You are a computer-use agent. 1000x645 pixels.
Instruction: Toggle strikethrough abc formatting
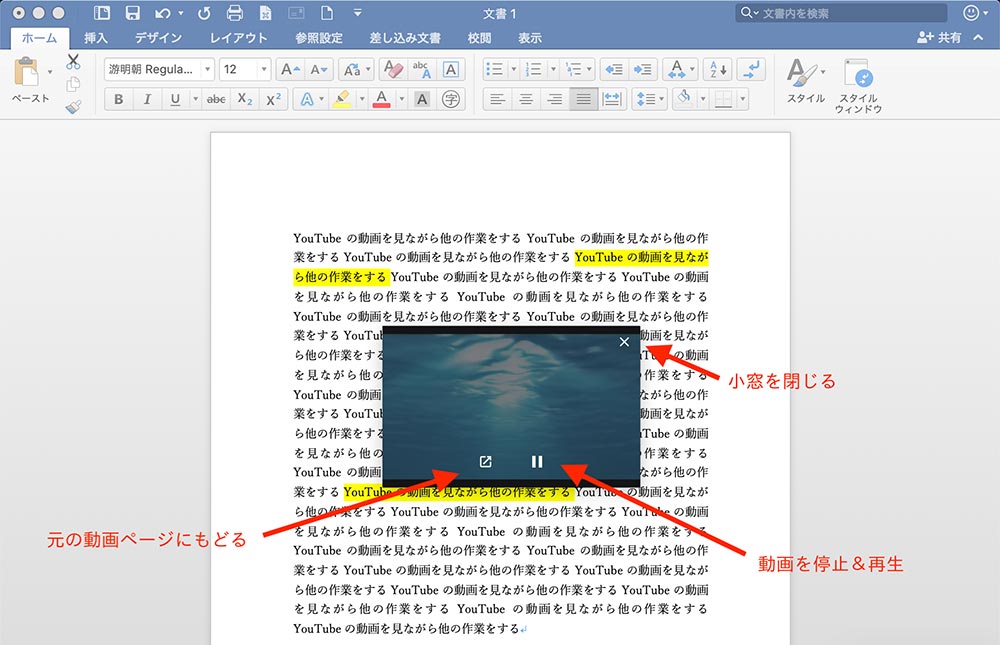(x=216, y=99)
